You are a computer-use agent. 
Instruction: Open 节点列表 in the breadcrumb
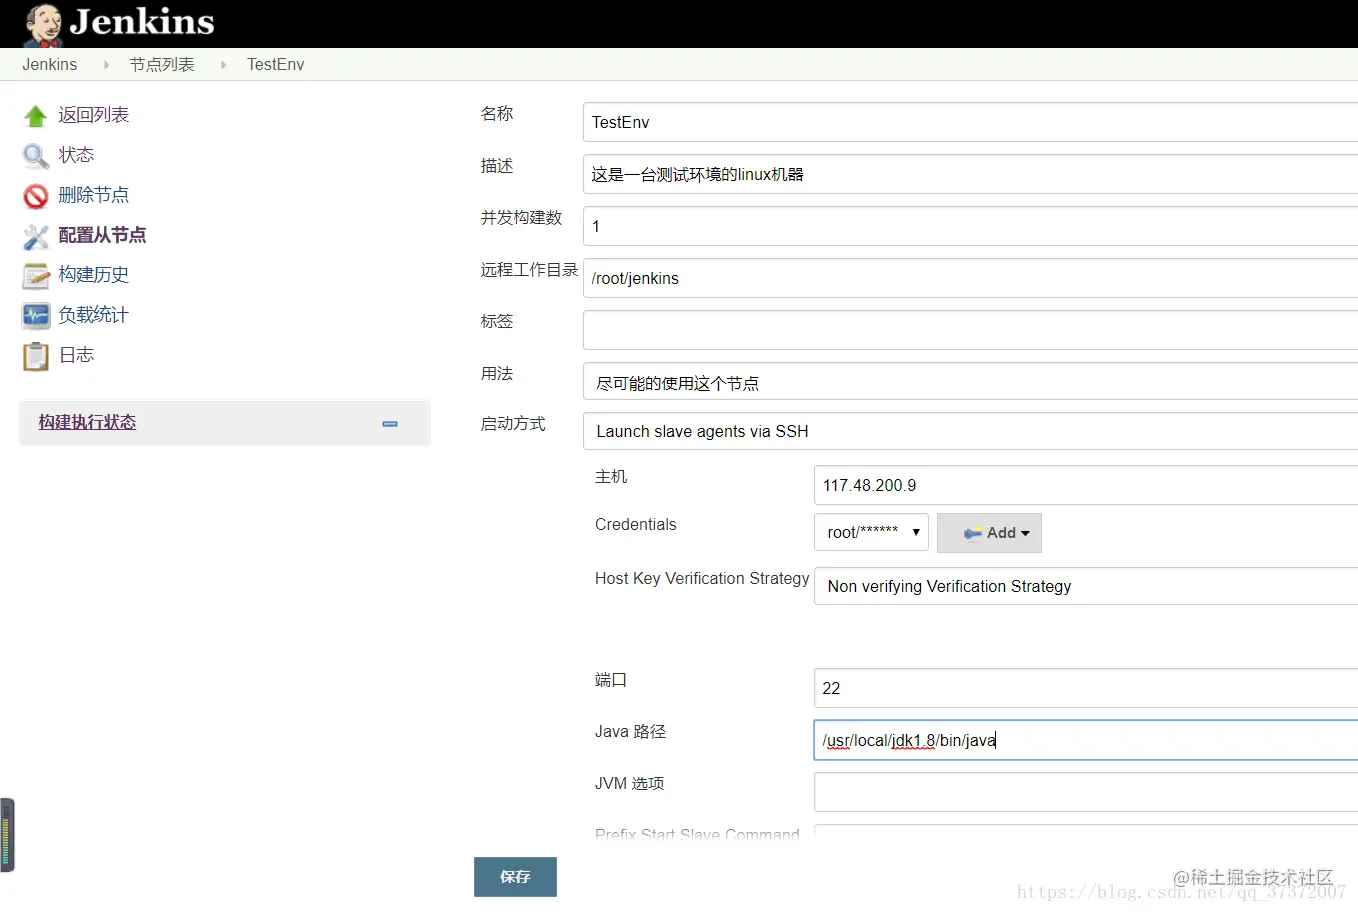coord(162,65)
